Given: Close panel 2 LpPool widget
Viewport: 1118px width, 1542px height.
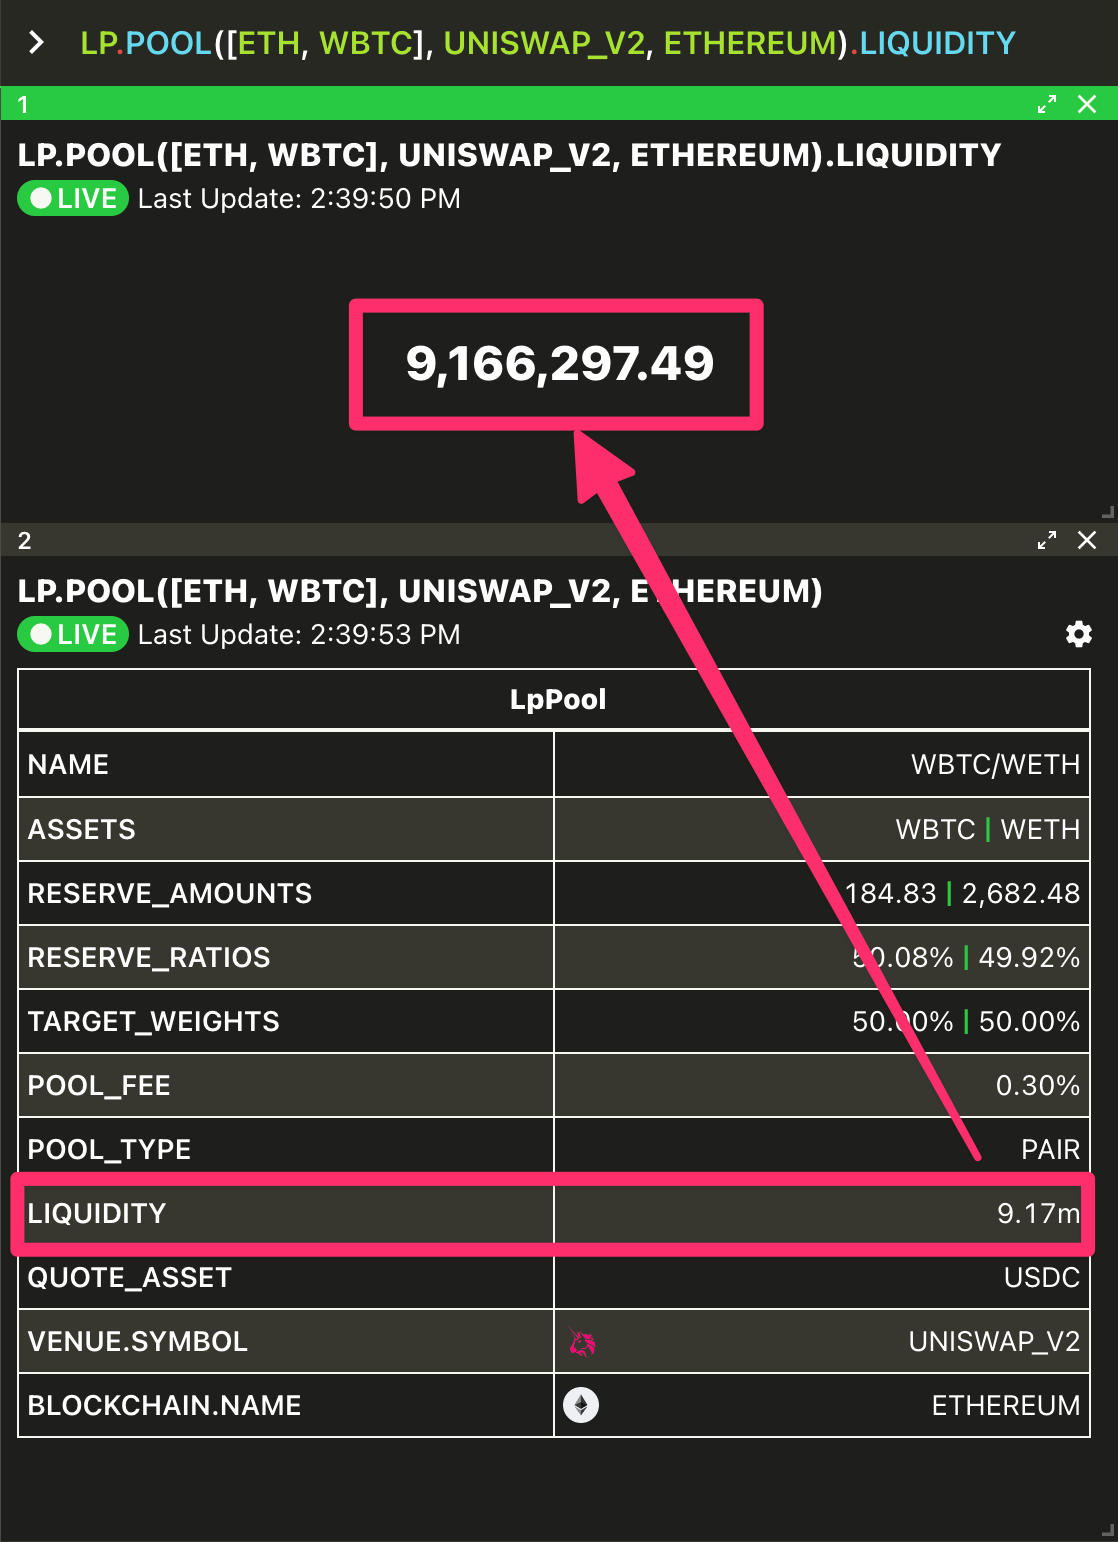Looking at the screenshot, I should point(1087,540).
